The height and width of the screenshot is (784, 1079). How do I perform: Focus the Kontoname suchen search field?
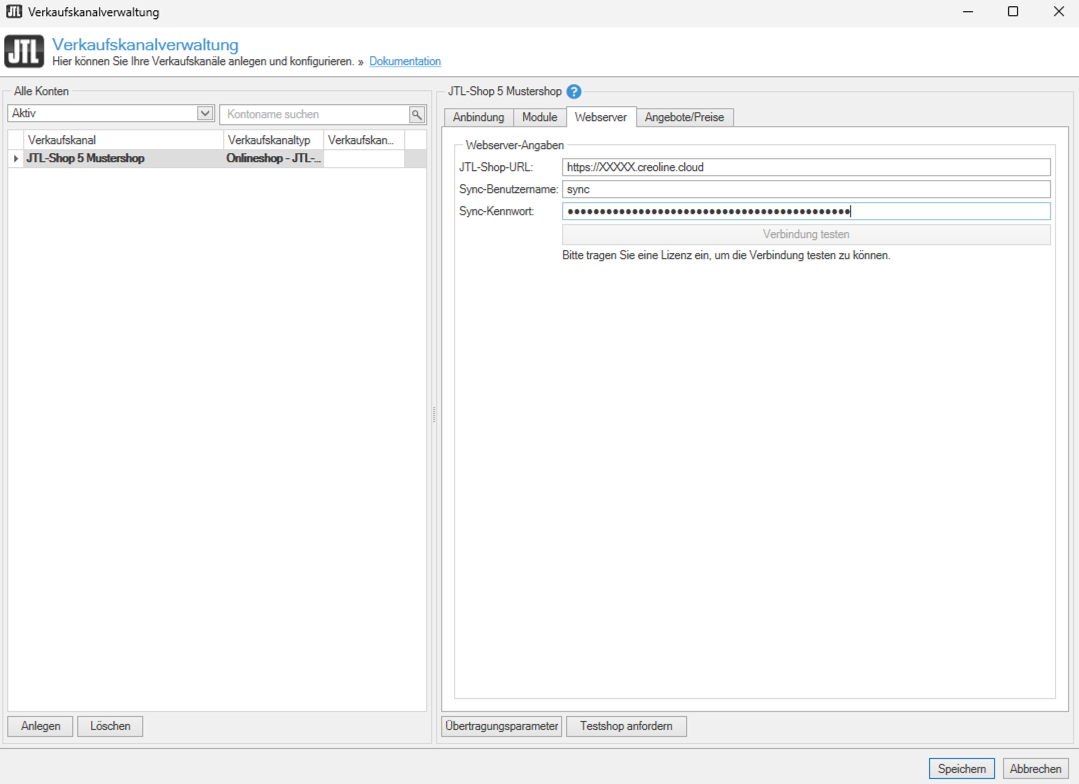[315, 114]
